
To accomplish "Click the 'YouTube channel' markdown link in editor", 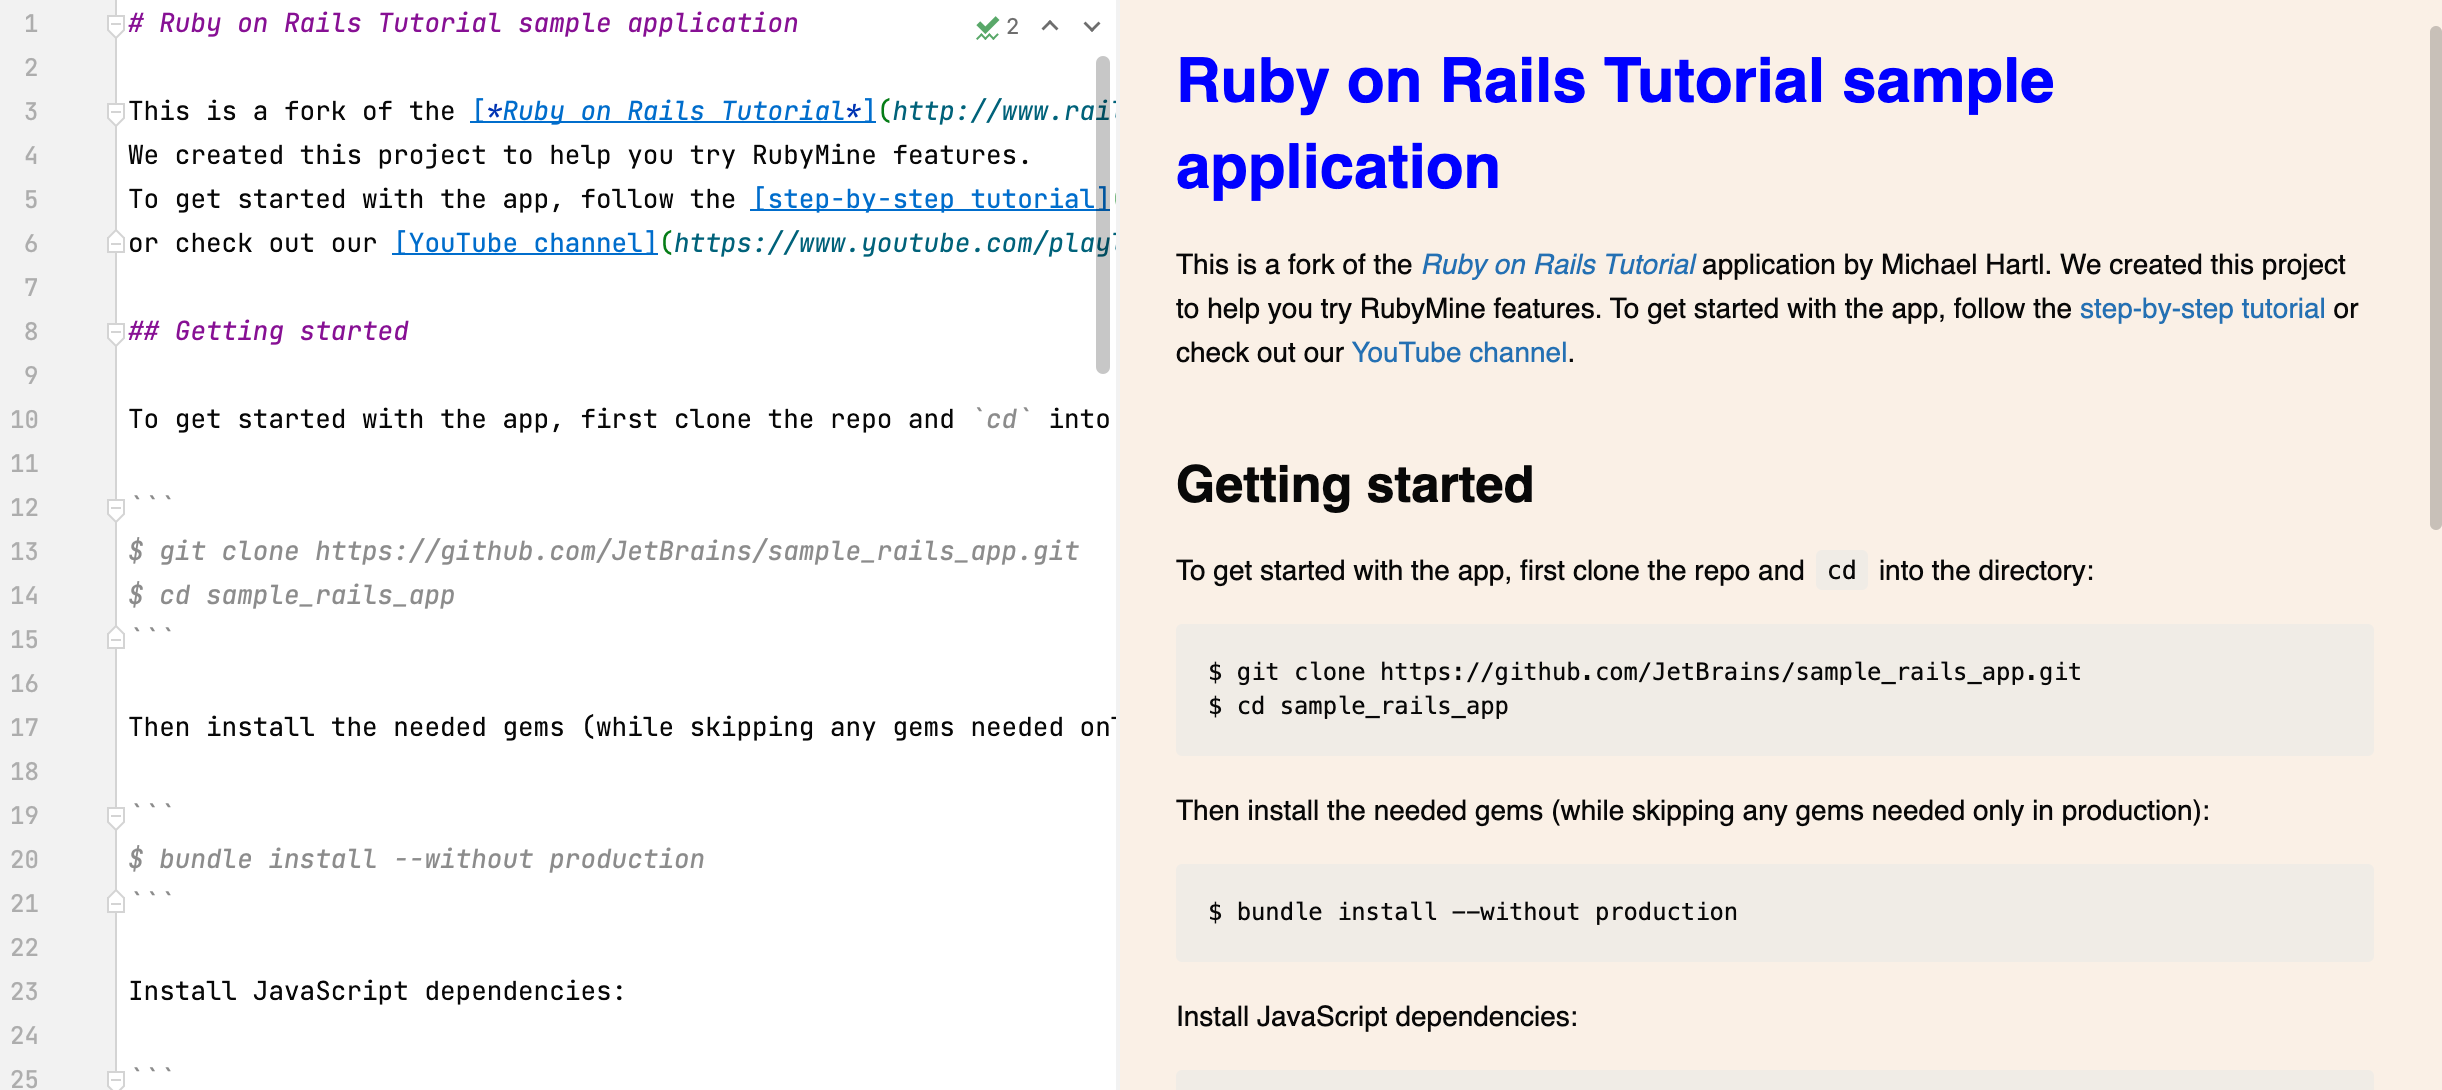I will point(523,242).
